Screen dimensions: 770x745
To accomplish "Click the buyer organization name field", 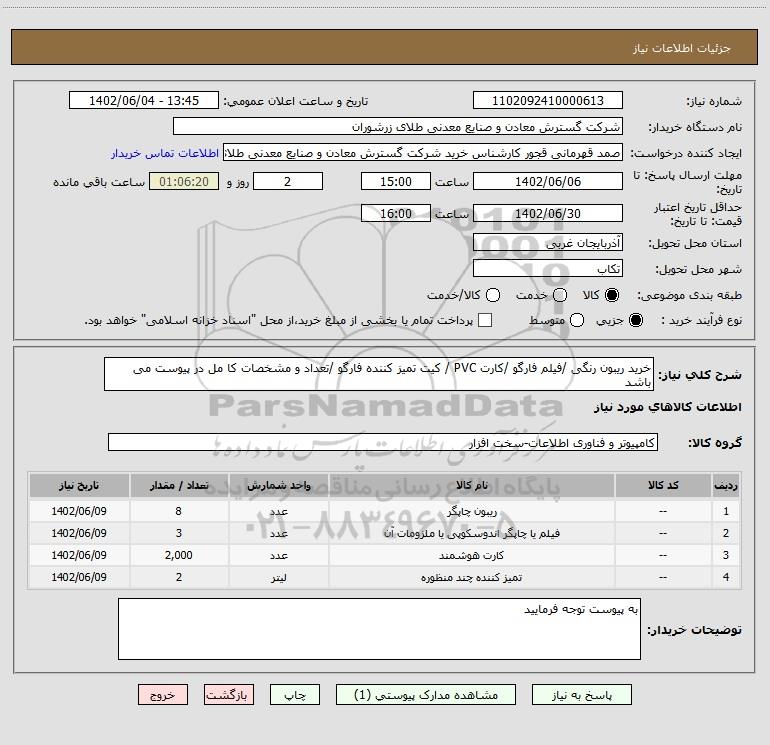I will point(398,127).
